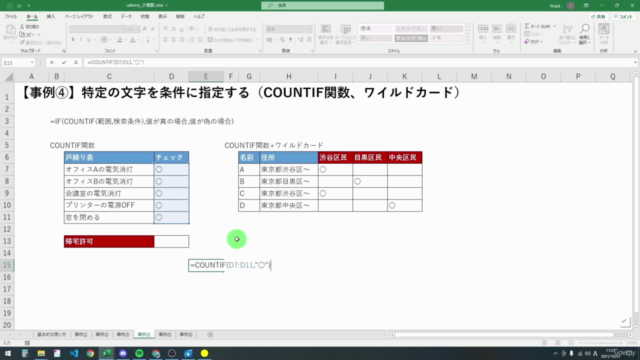The image size is (640, 360).
Task: Open Windows Start menu
Action: 8,353
